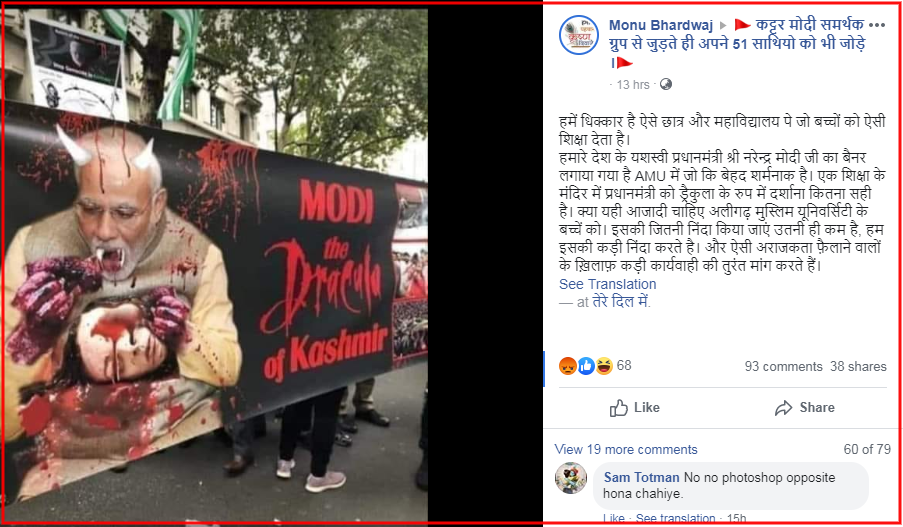Click the 13 hrs post timestamp
903x527 pixels.
point(633,85)
